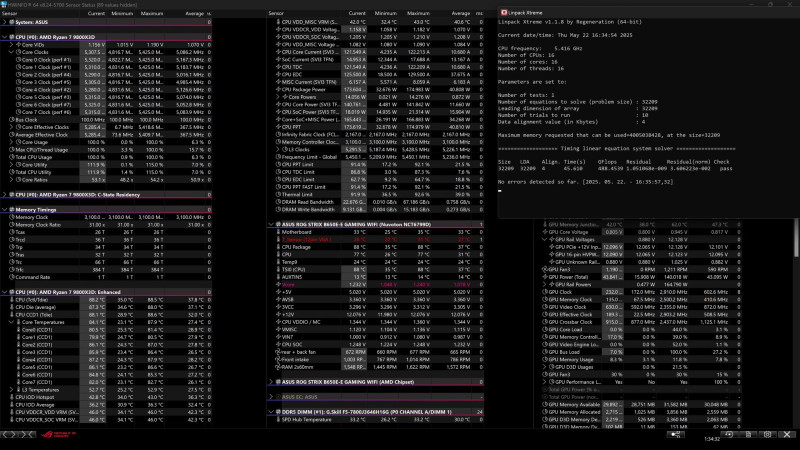The image size is (800, 450).
Task: Expand the Core Usage row
Action: [11, 142]
